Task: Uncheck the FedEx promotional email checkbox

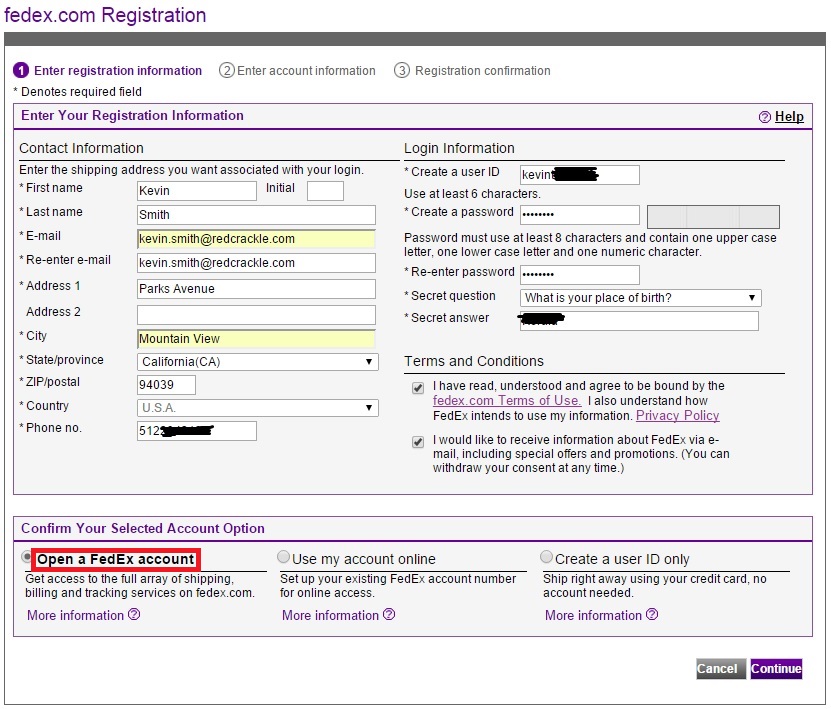Action: tap(418, 441)
